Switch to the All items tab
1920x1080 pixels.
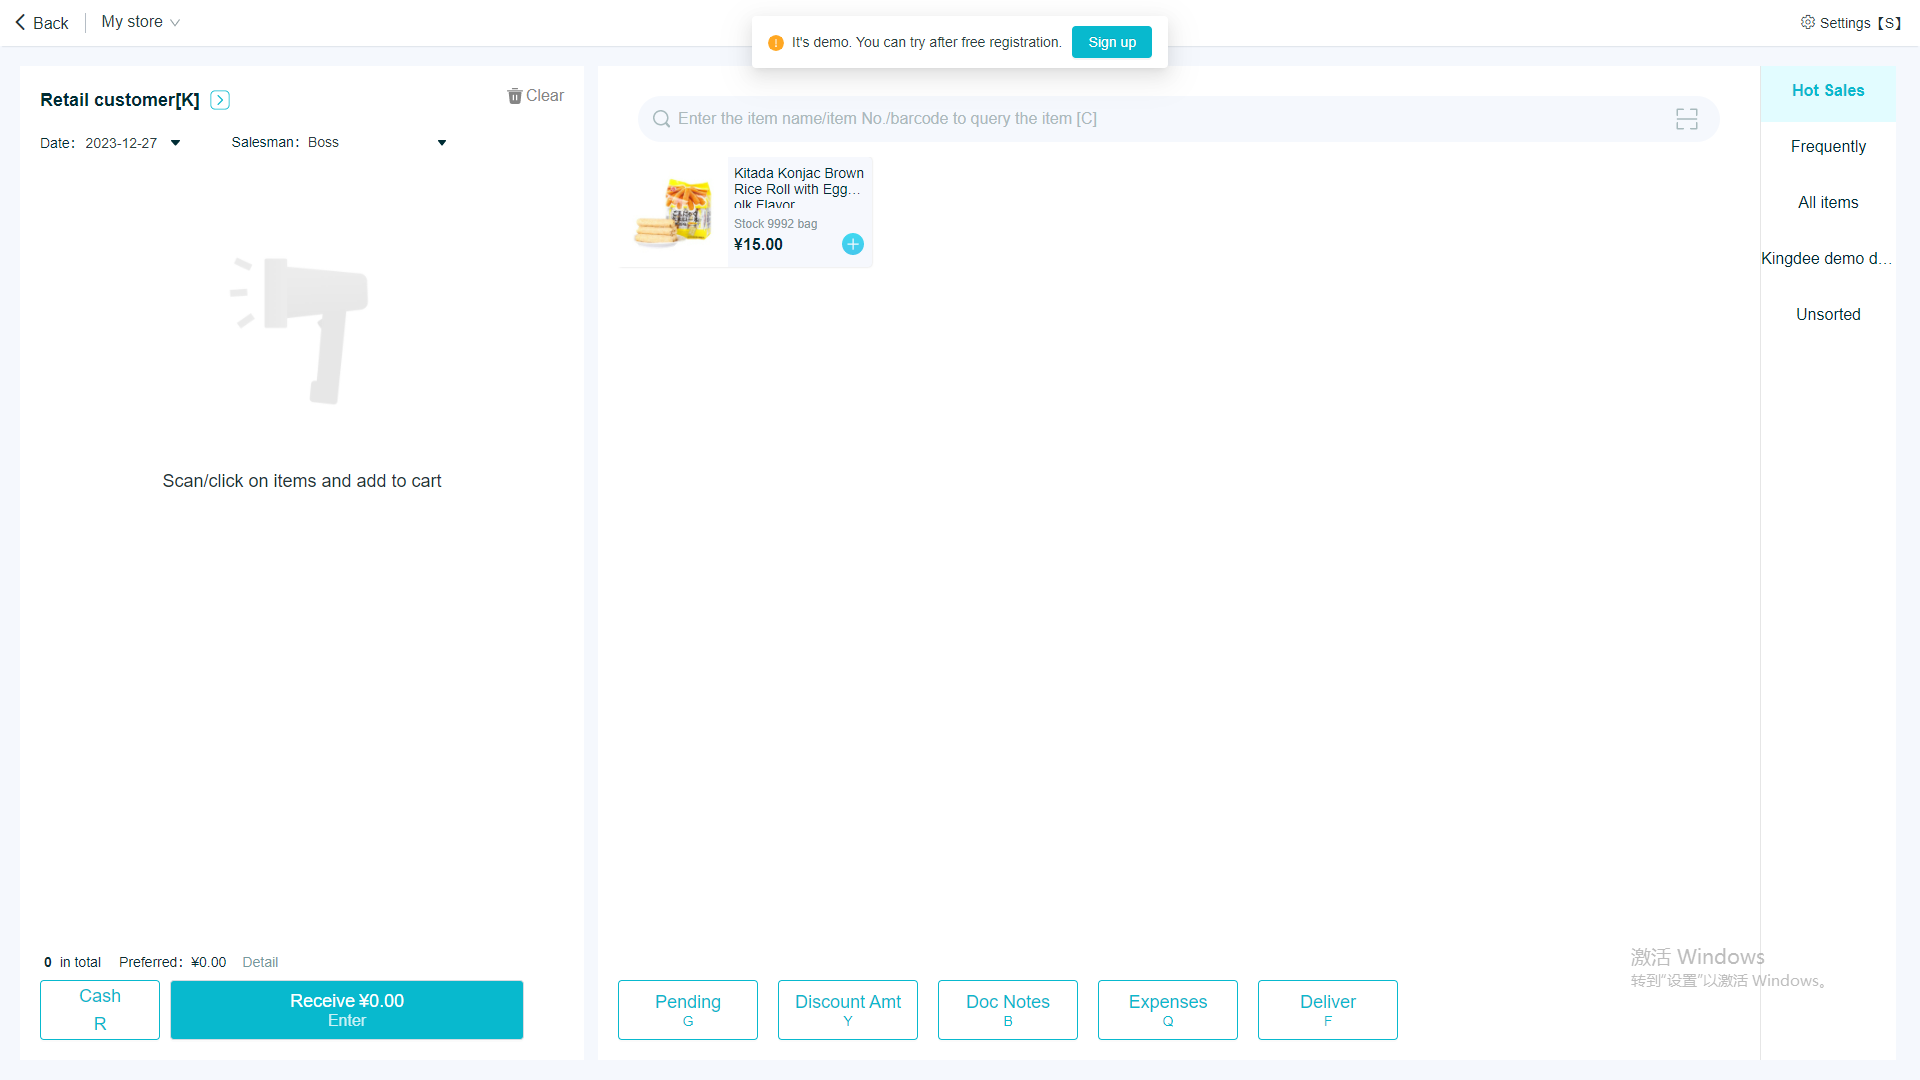coord(1827,203)
